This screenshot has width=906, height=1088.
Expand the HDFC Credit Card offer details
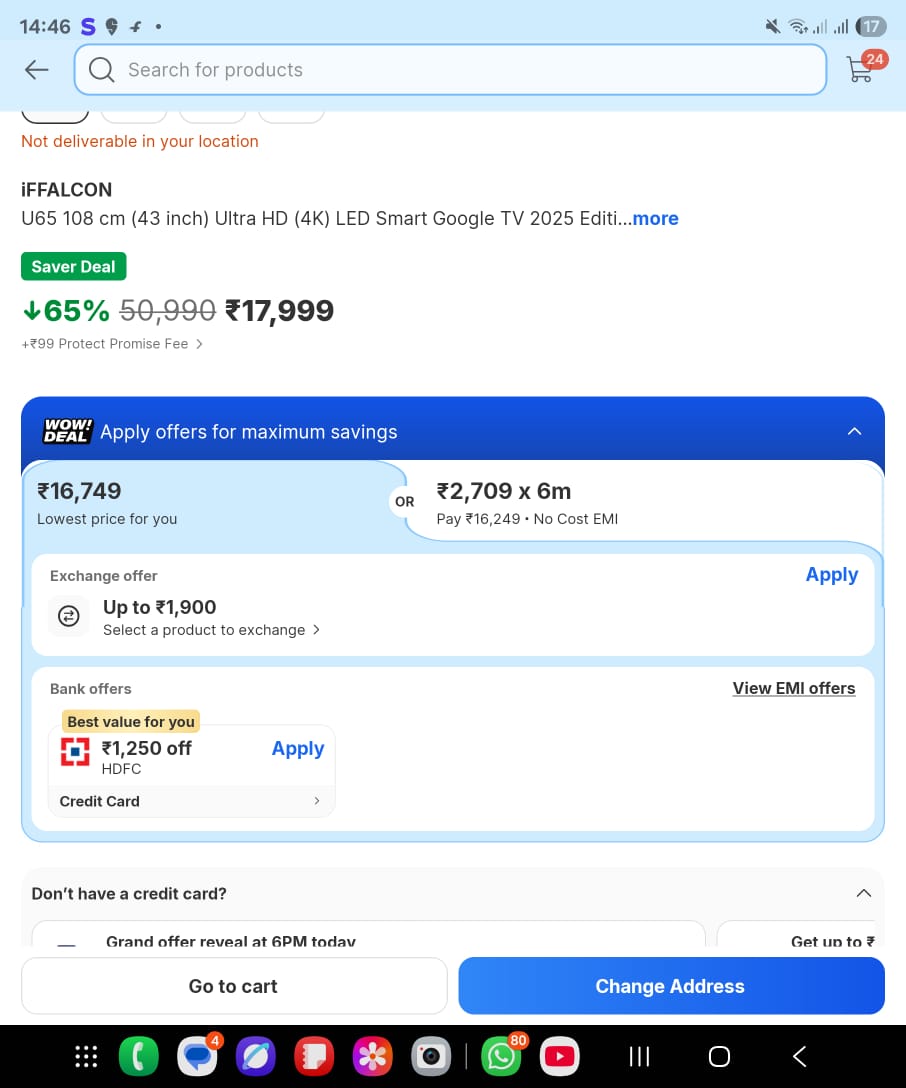coord(317,801)
